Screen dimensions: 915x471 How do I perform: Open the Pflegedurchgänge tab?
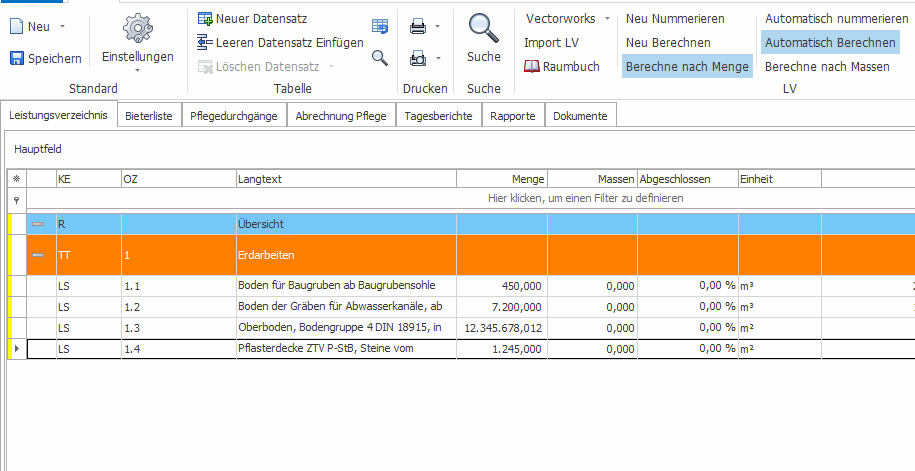point(233,116)
